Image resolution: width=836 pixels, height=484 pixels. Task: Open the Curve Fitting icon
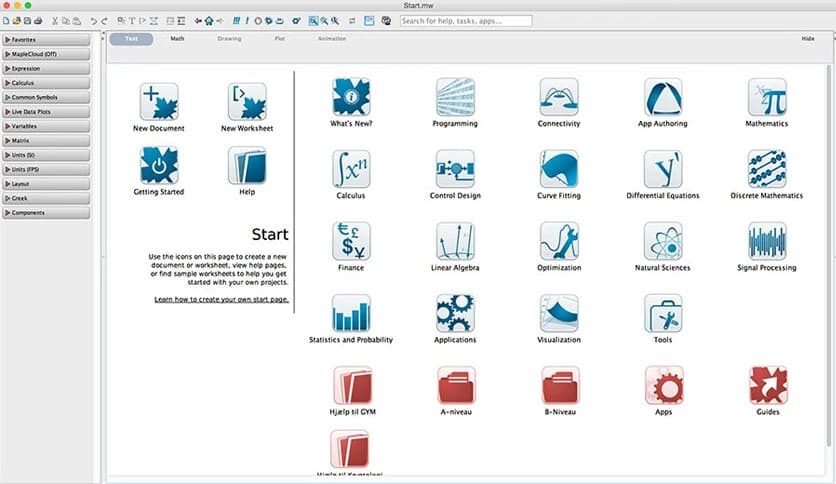point(559,169)
